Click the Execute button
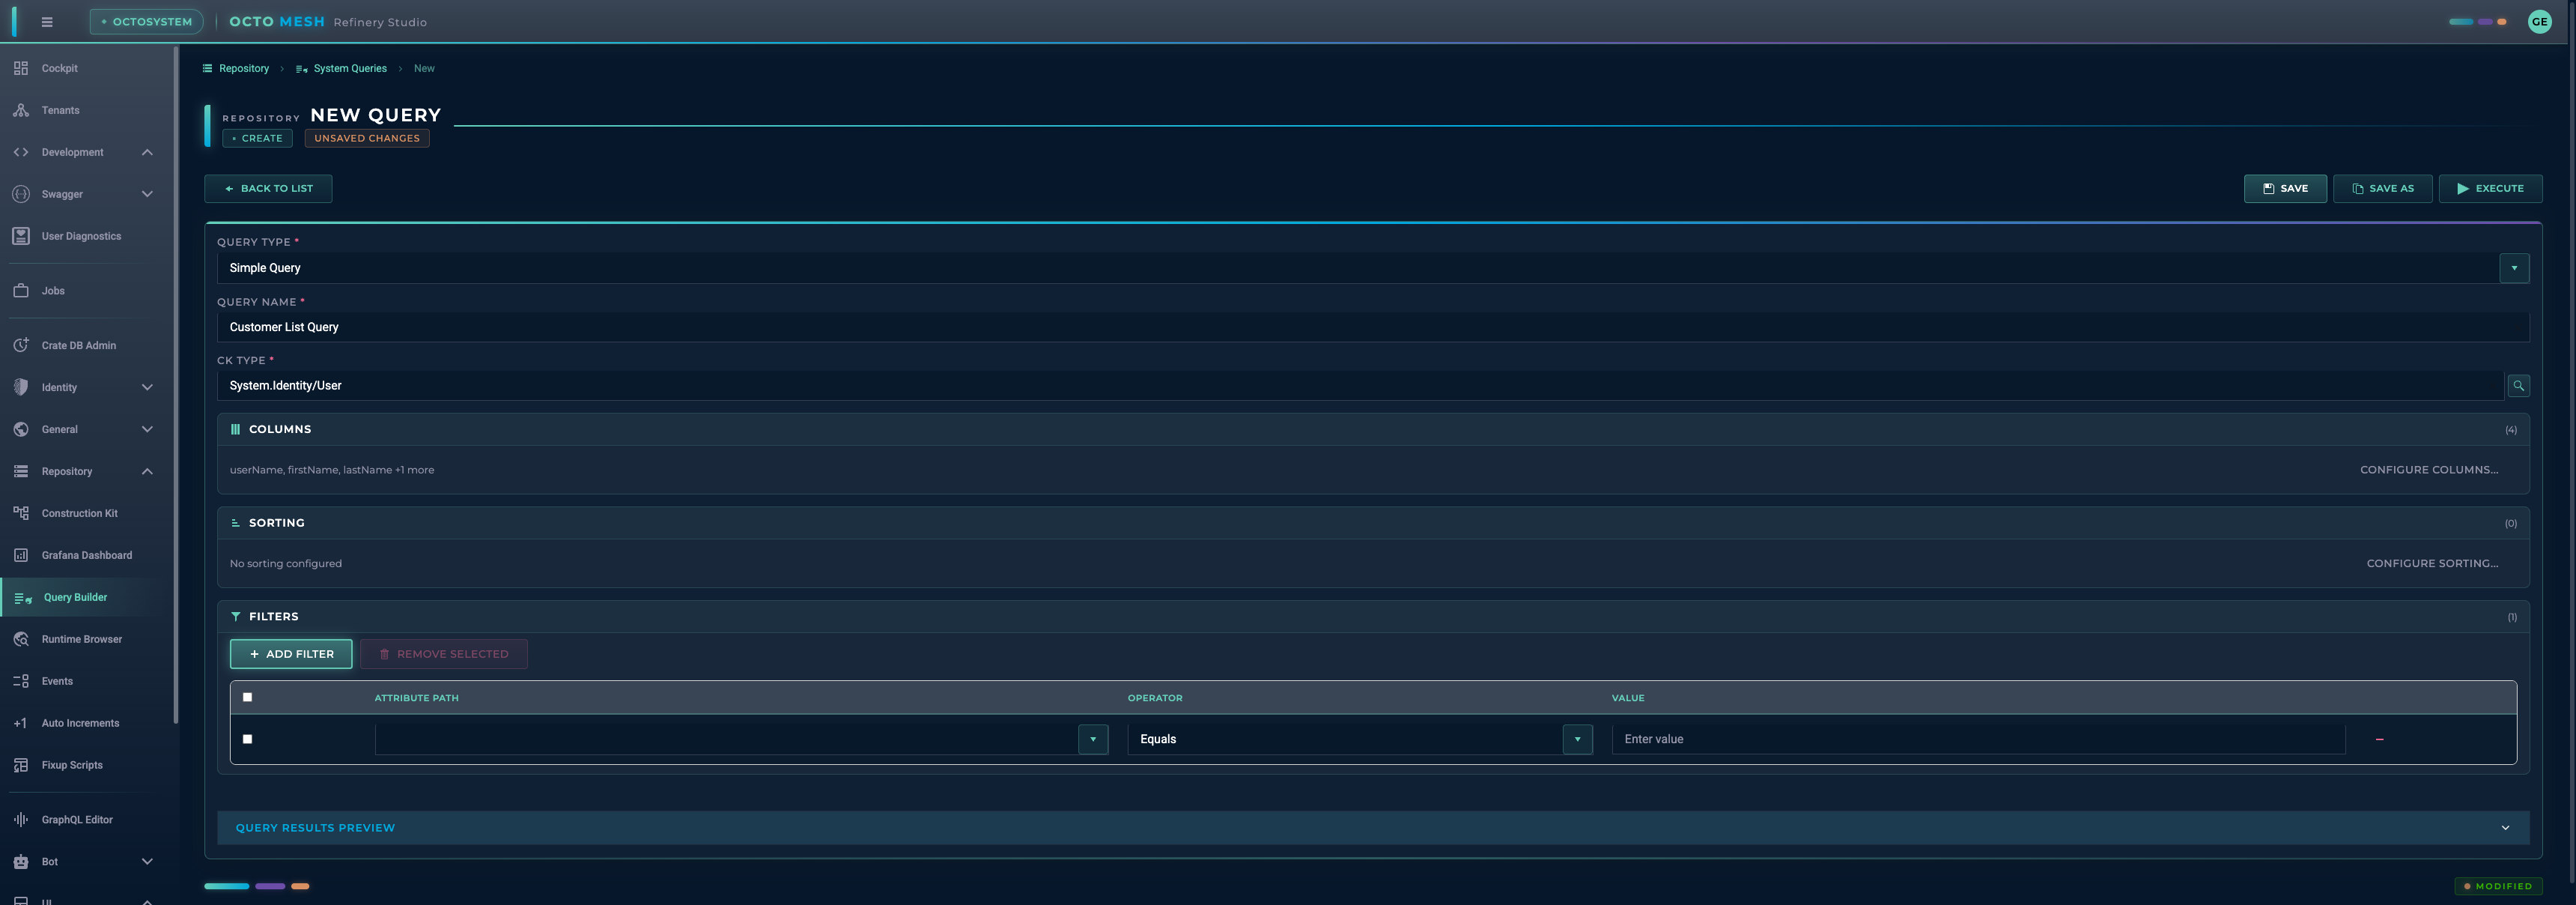 2490,188
